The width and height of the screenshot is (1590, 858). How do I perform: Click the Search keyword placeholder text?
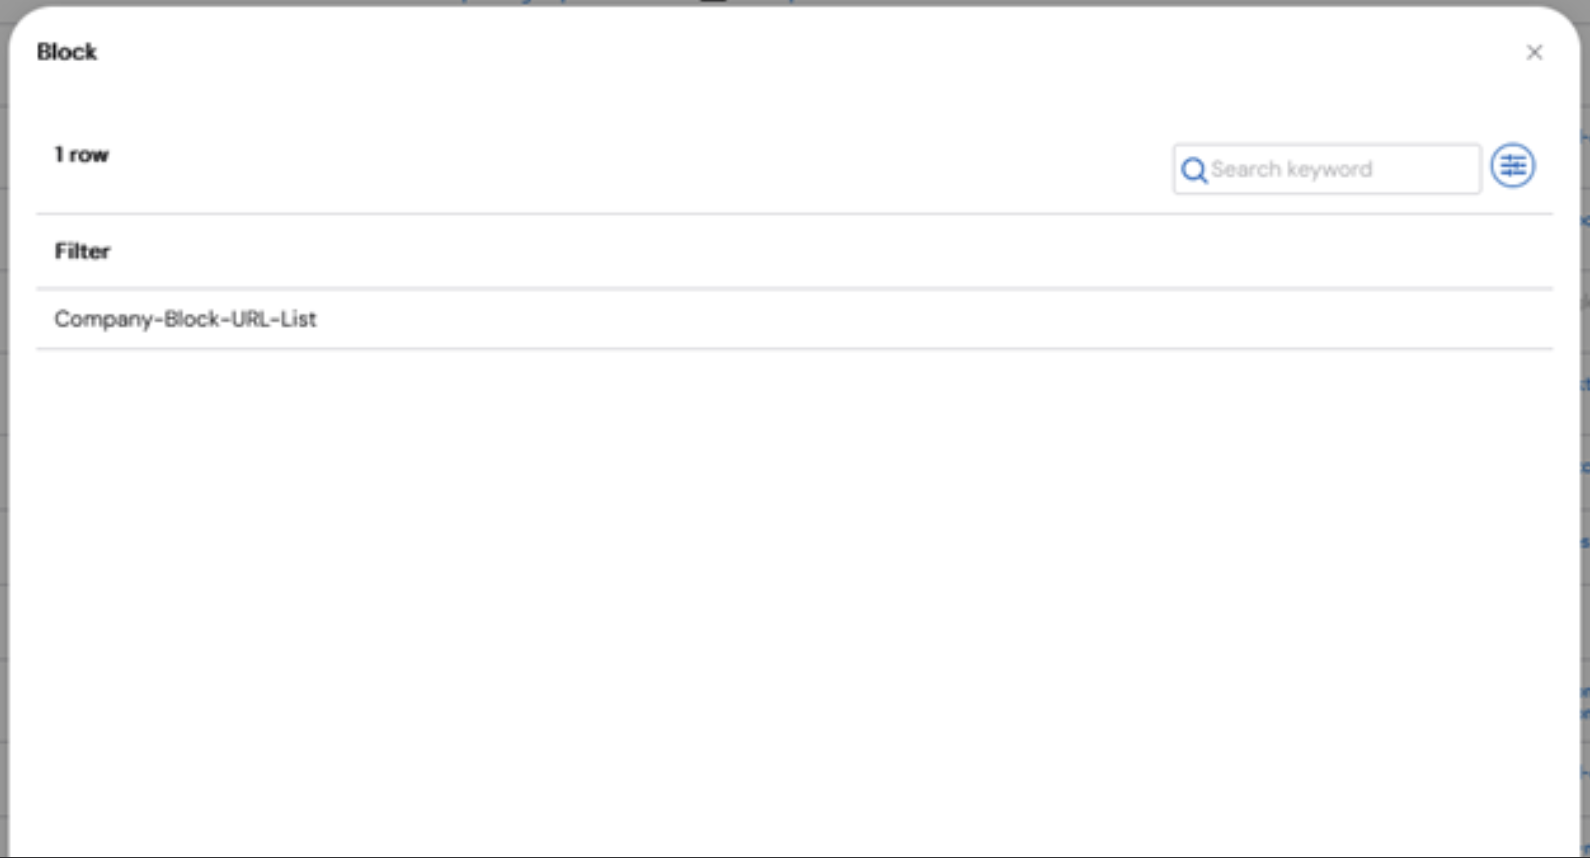[1291, 169]
